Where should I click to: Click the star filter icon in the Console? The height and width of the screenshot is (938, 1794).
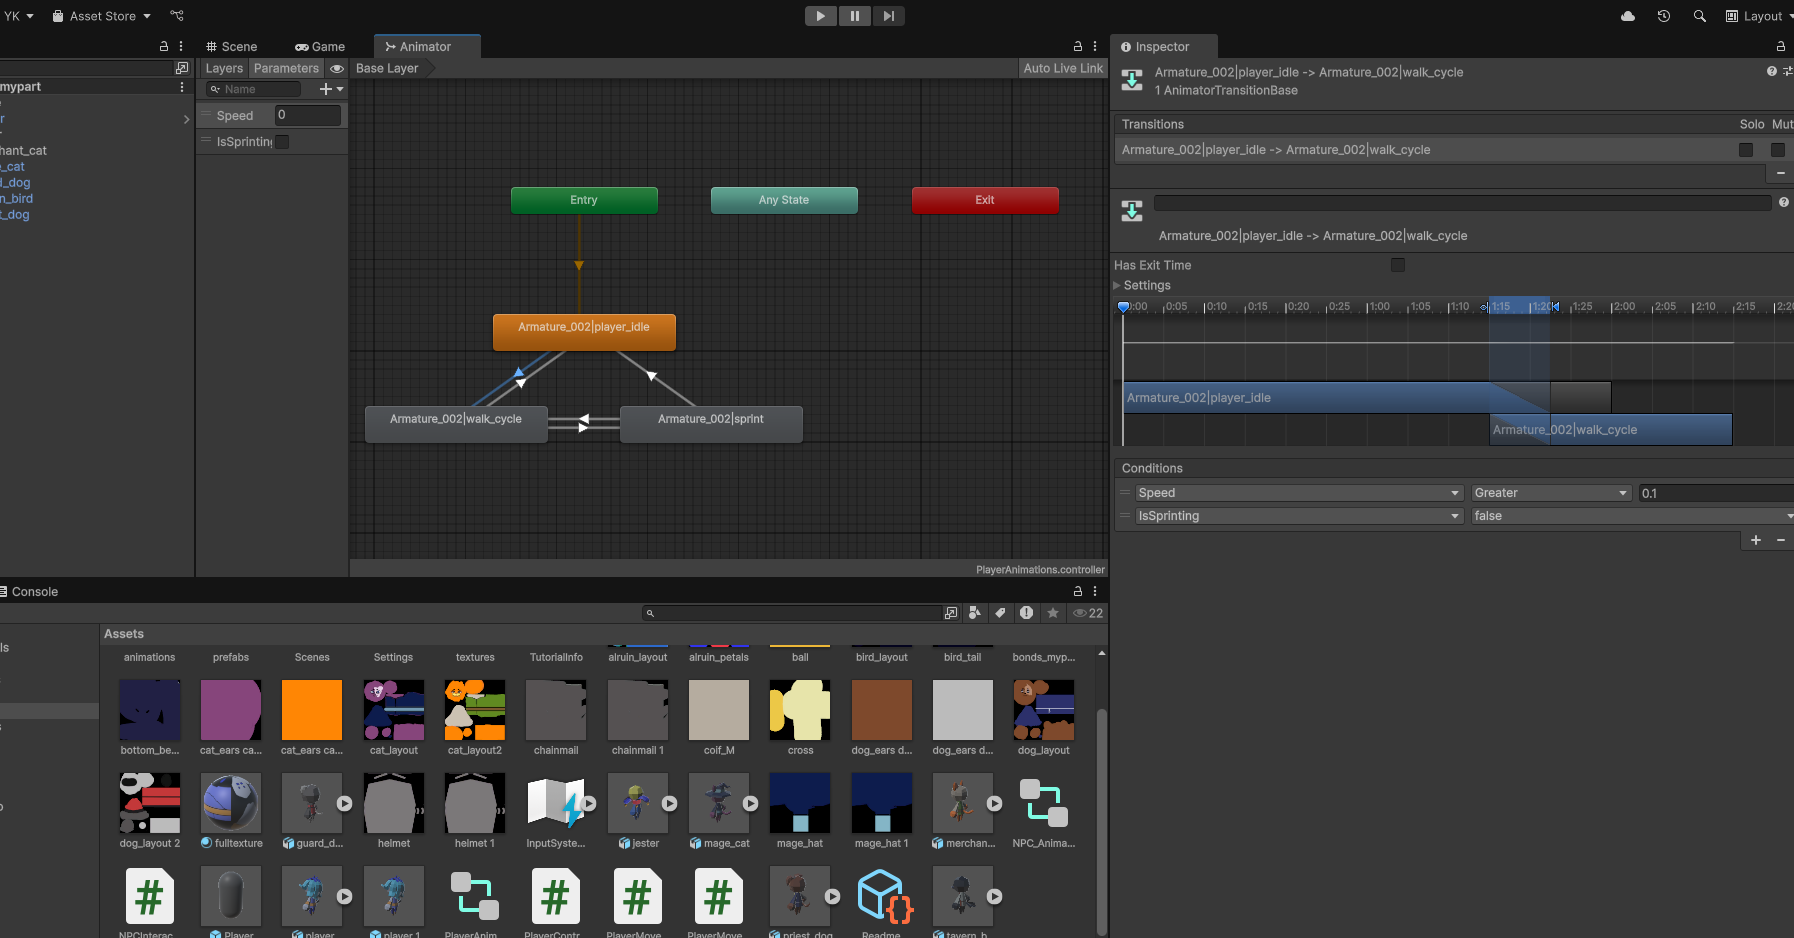point(1052,612)
